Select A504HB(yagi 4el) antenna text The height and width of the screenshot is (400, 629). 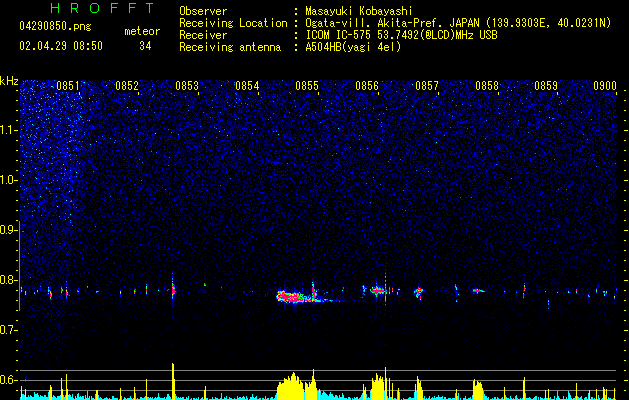tap(353, 47)
